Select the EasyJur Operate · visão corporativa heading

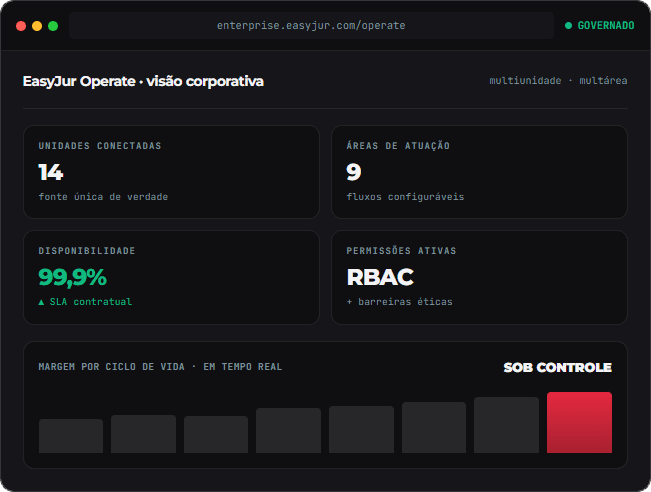[143, 81]
